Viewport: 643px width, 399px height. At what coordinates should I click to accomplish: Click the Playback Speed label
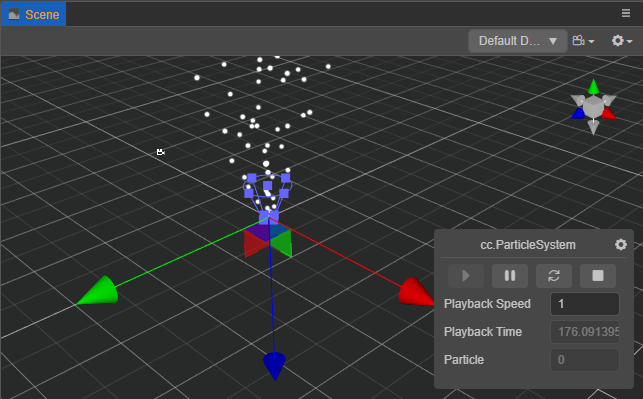487,304
